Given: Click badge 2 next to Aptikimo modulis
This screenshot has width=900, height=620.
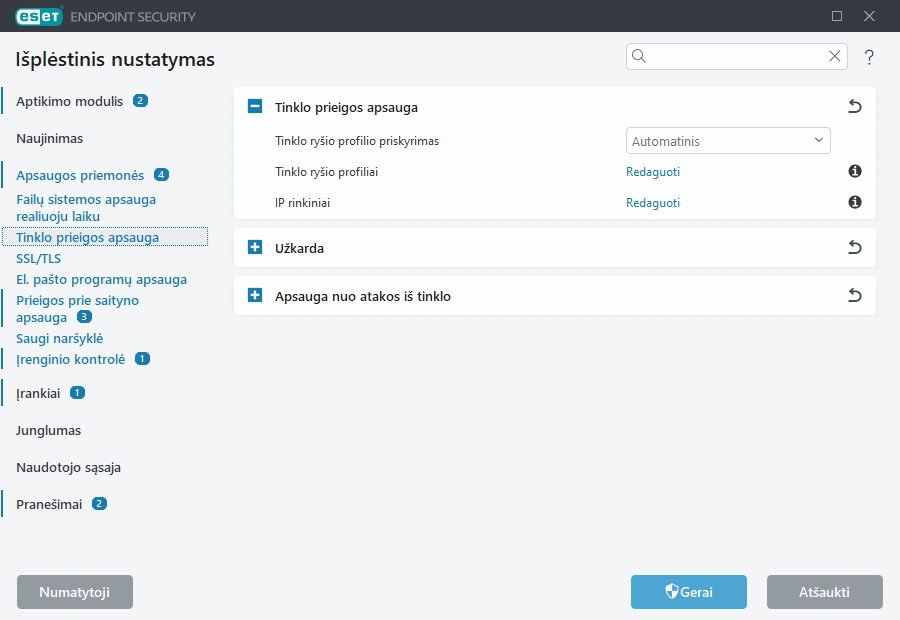Looking at the screenshot, I should [x=141, y=100].
